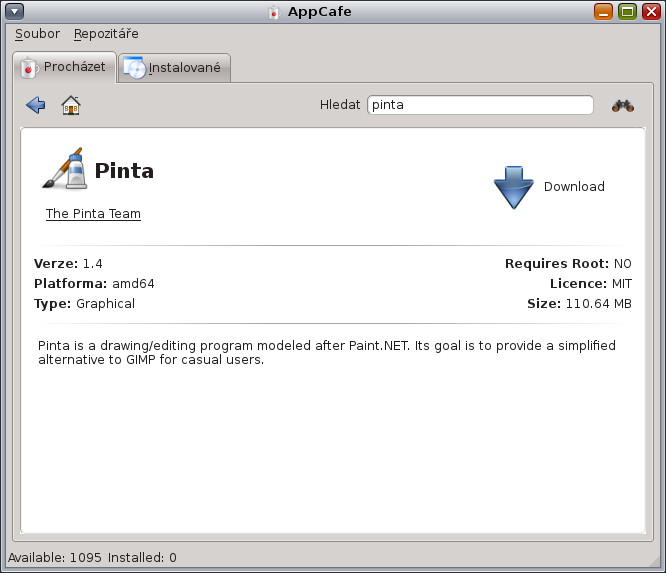This screenshot has height=573, width=666.
Task: Click the Pinta description paragraph
Action: [327, 353]
